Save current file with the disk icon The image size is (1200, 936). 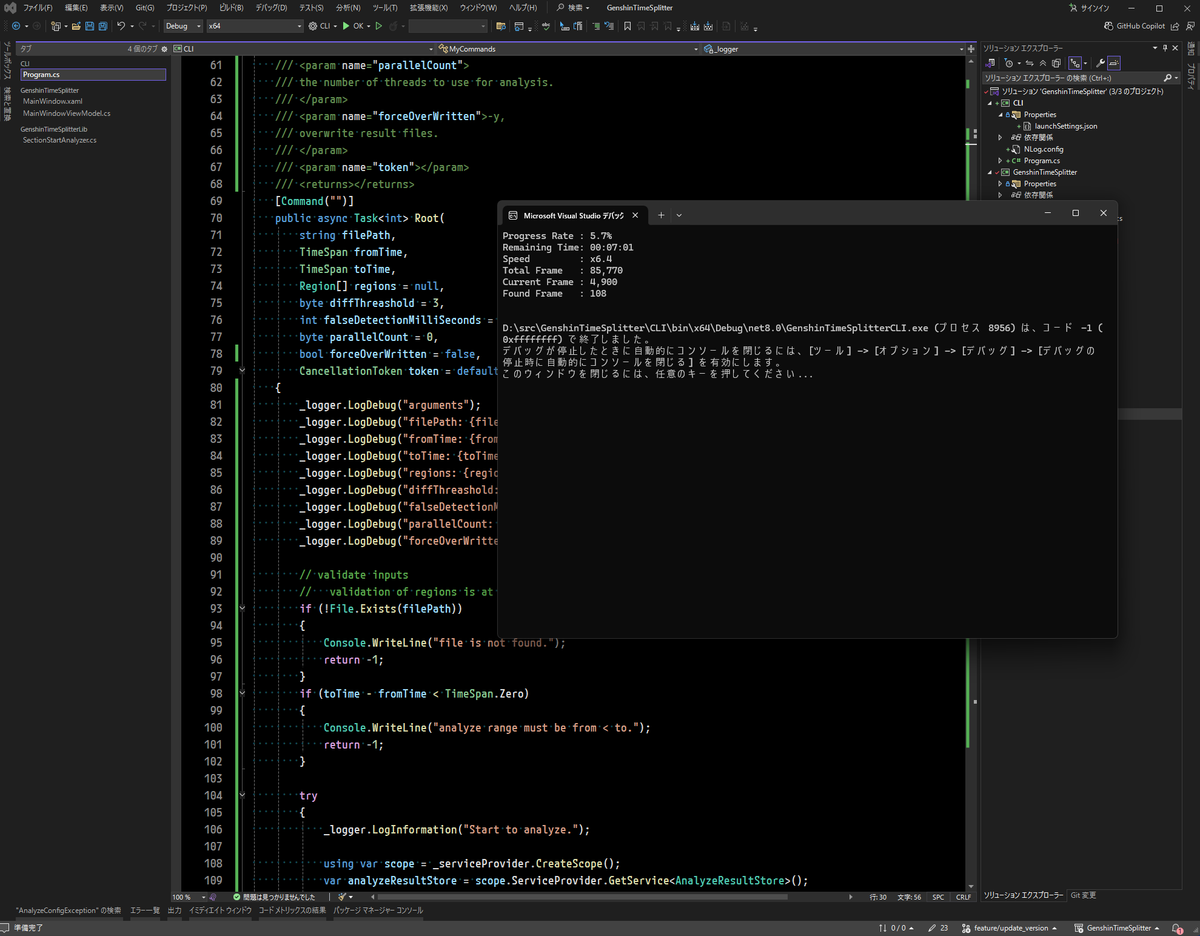pyautogui.click(x=89, y=25)
